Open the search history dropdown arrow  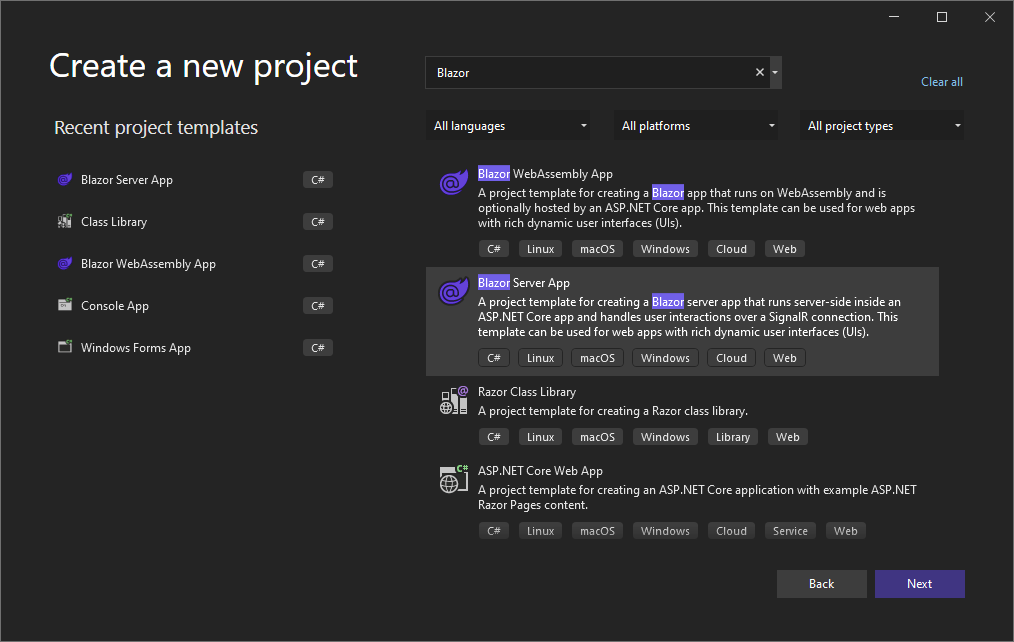pyautogui.click(x=775, y=72)
